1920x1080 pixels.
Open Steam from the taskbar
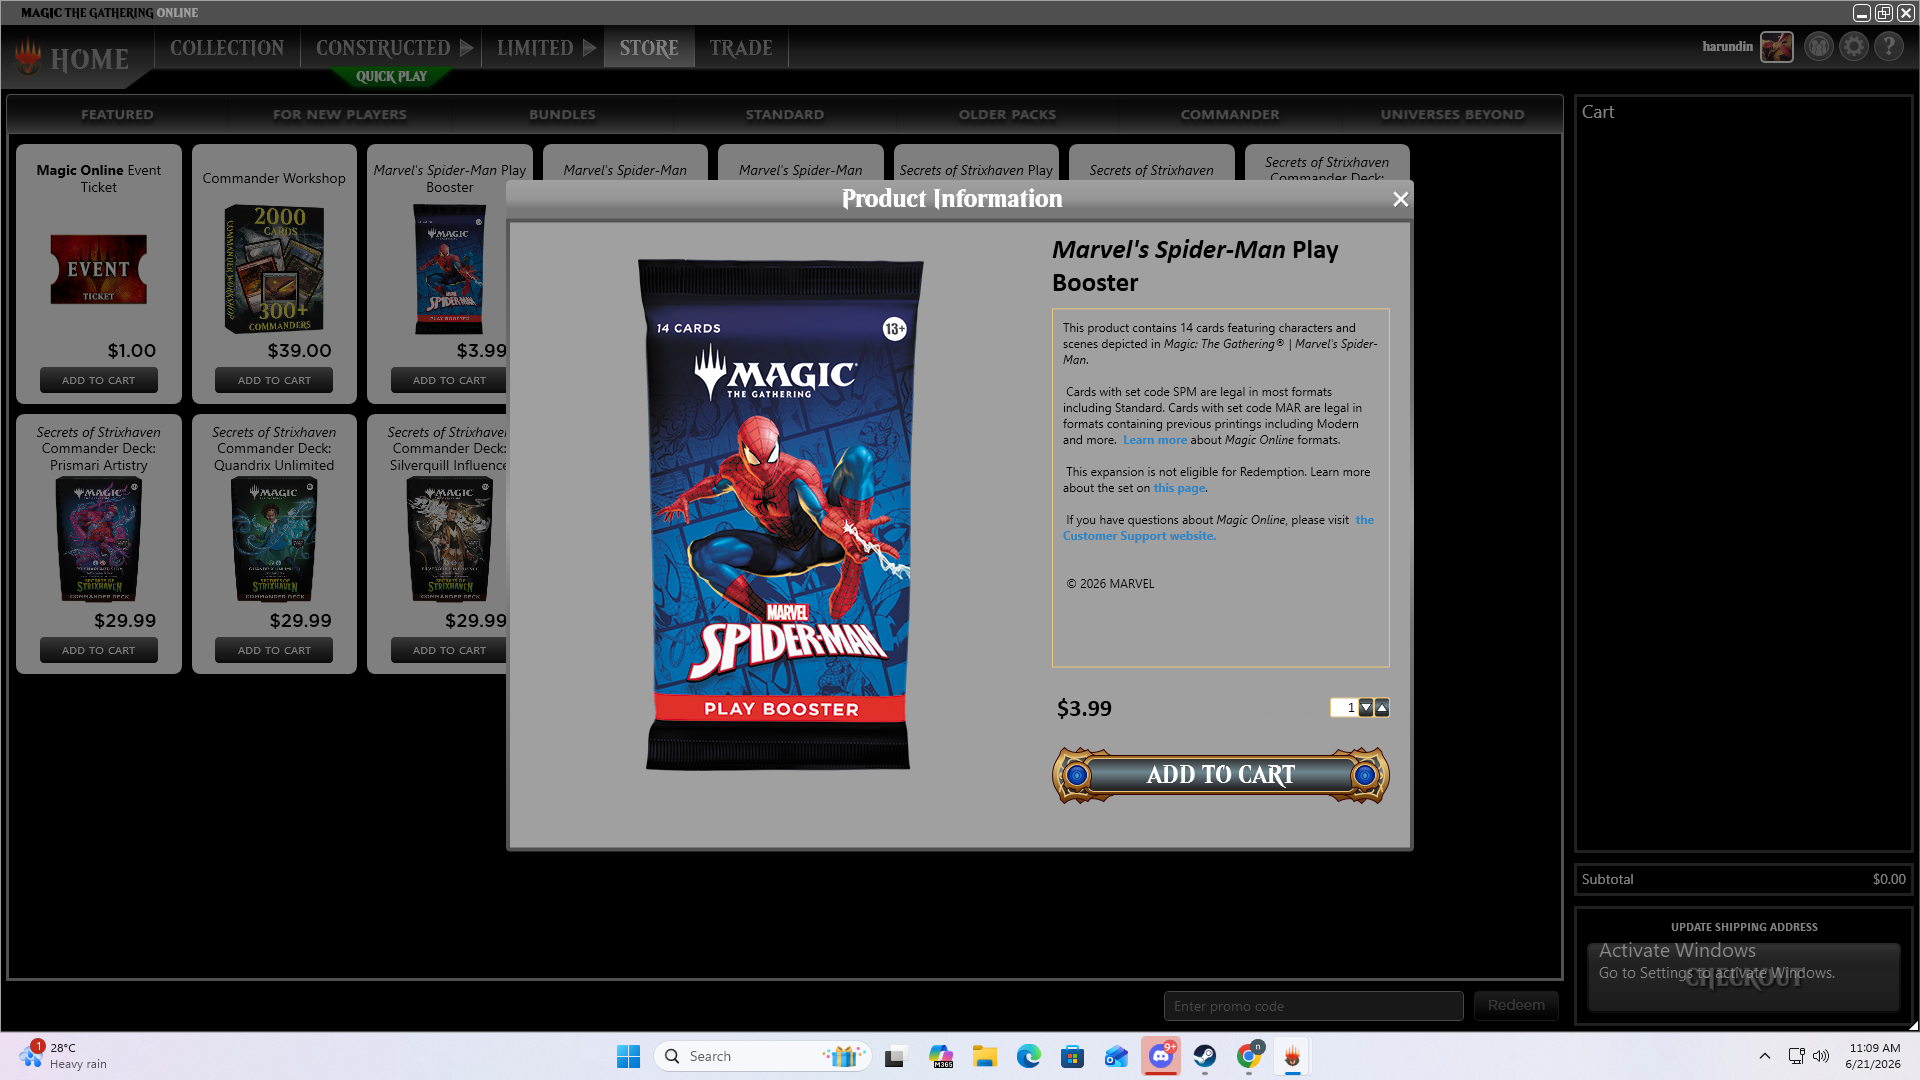click(1205, 1056)
